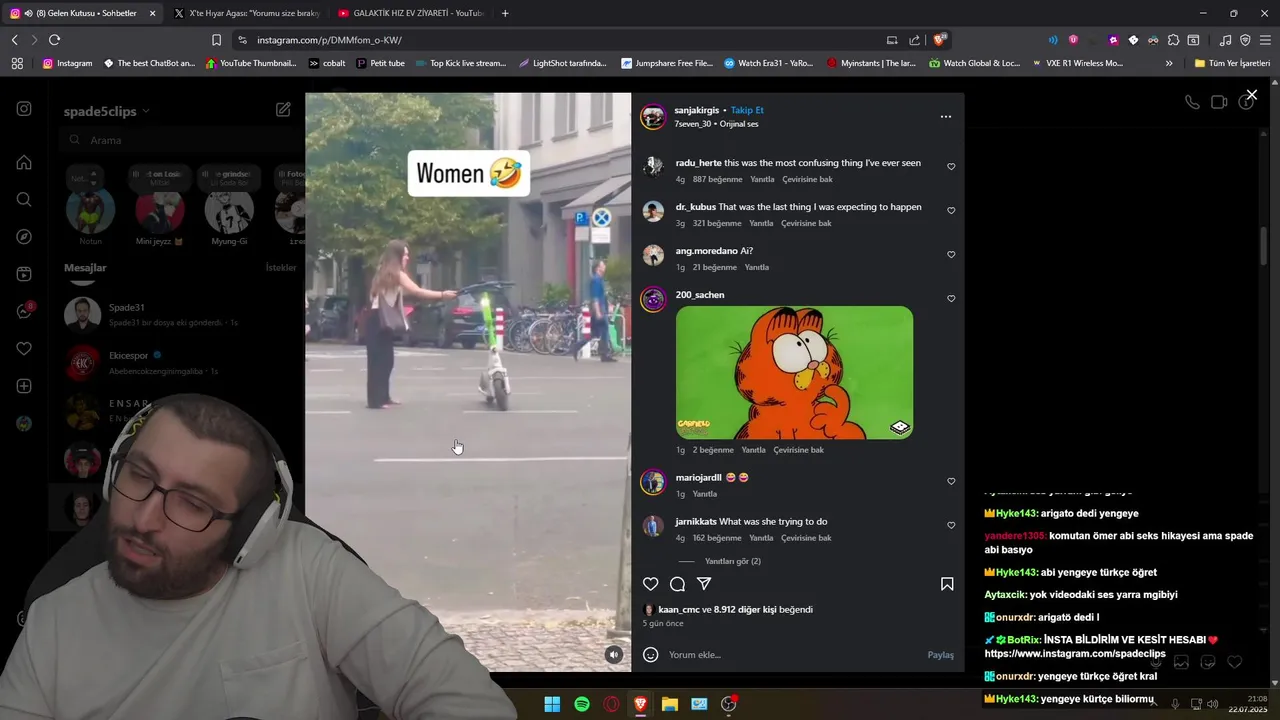Open emoji picker in comment box
Viewport: 1280px width, 720px height.
[651, 655]
